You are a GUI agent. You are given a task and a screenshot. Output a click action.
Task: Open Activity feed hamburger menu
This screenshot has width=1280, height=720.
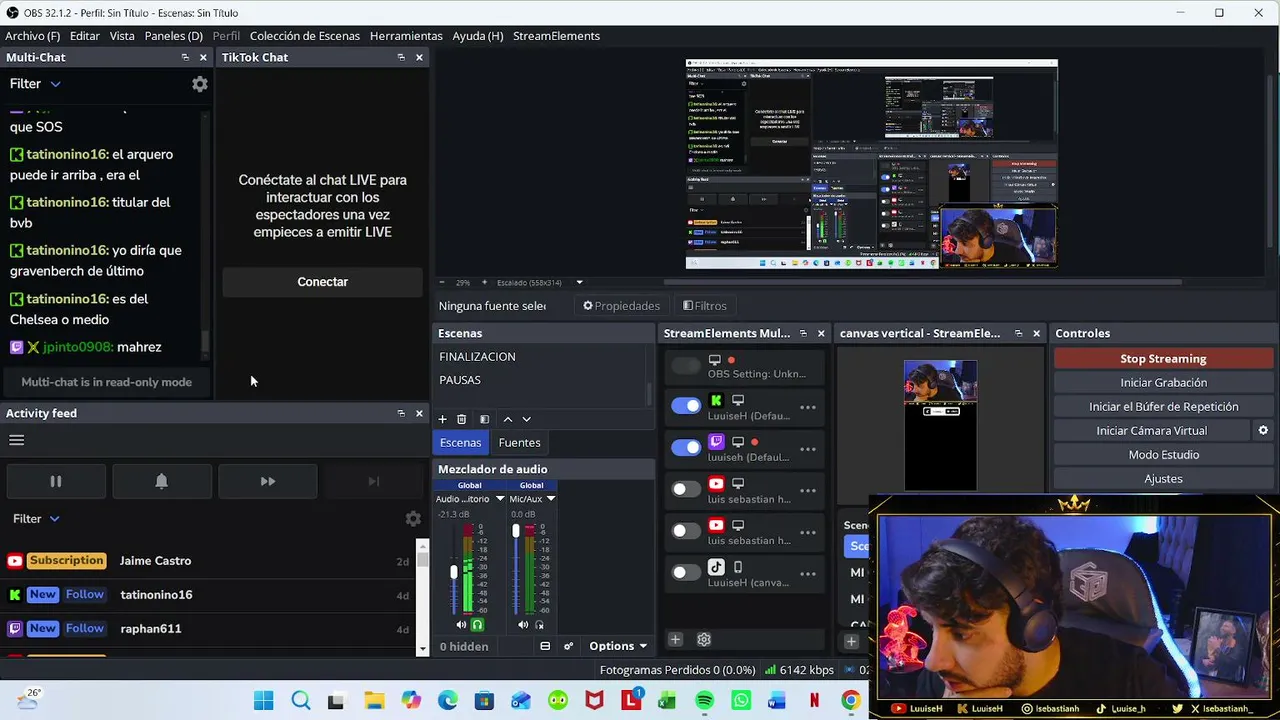tap(16, 440)
